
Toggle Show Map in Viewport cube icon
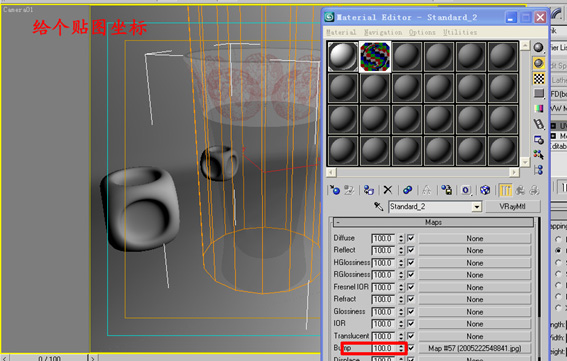coord(485,190)
